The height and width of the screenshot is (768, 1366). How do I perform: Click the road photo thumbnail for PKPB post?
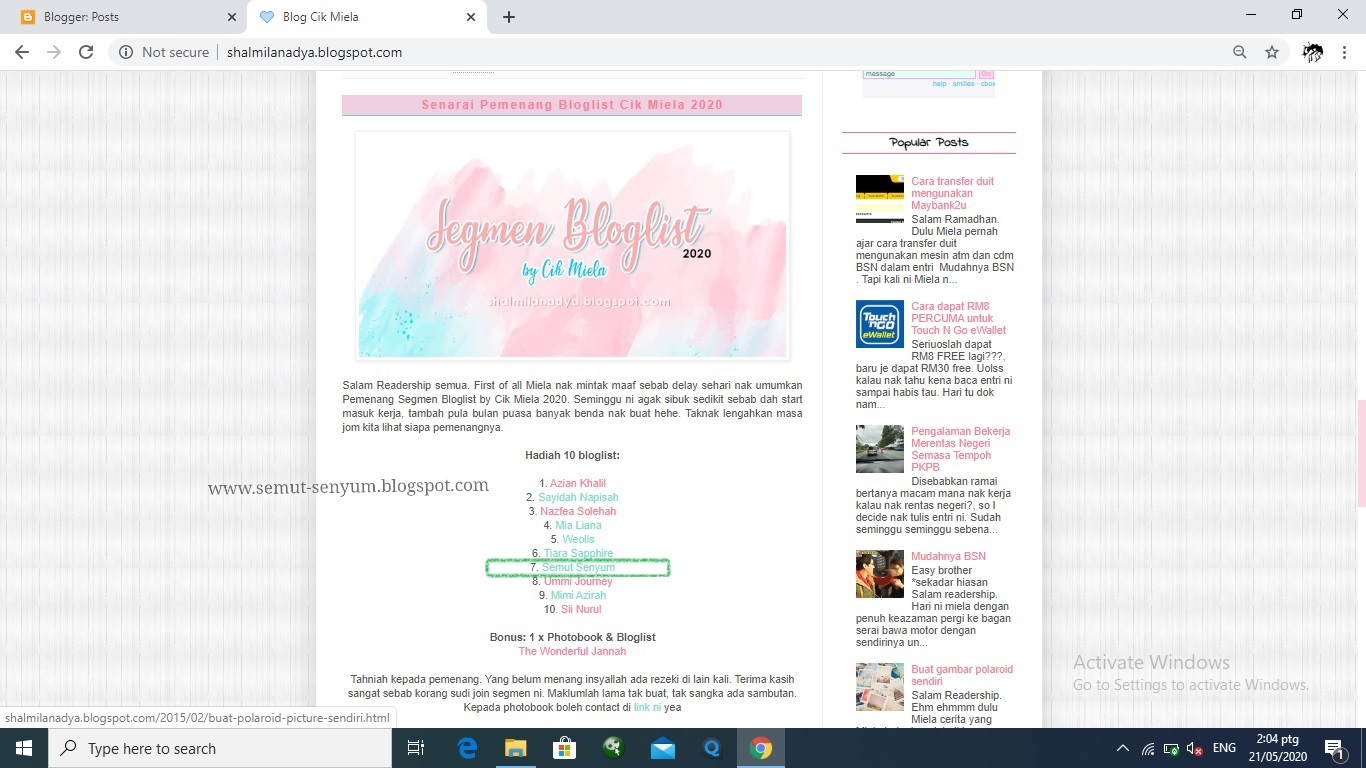(879, 449)
